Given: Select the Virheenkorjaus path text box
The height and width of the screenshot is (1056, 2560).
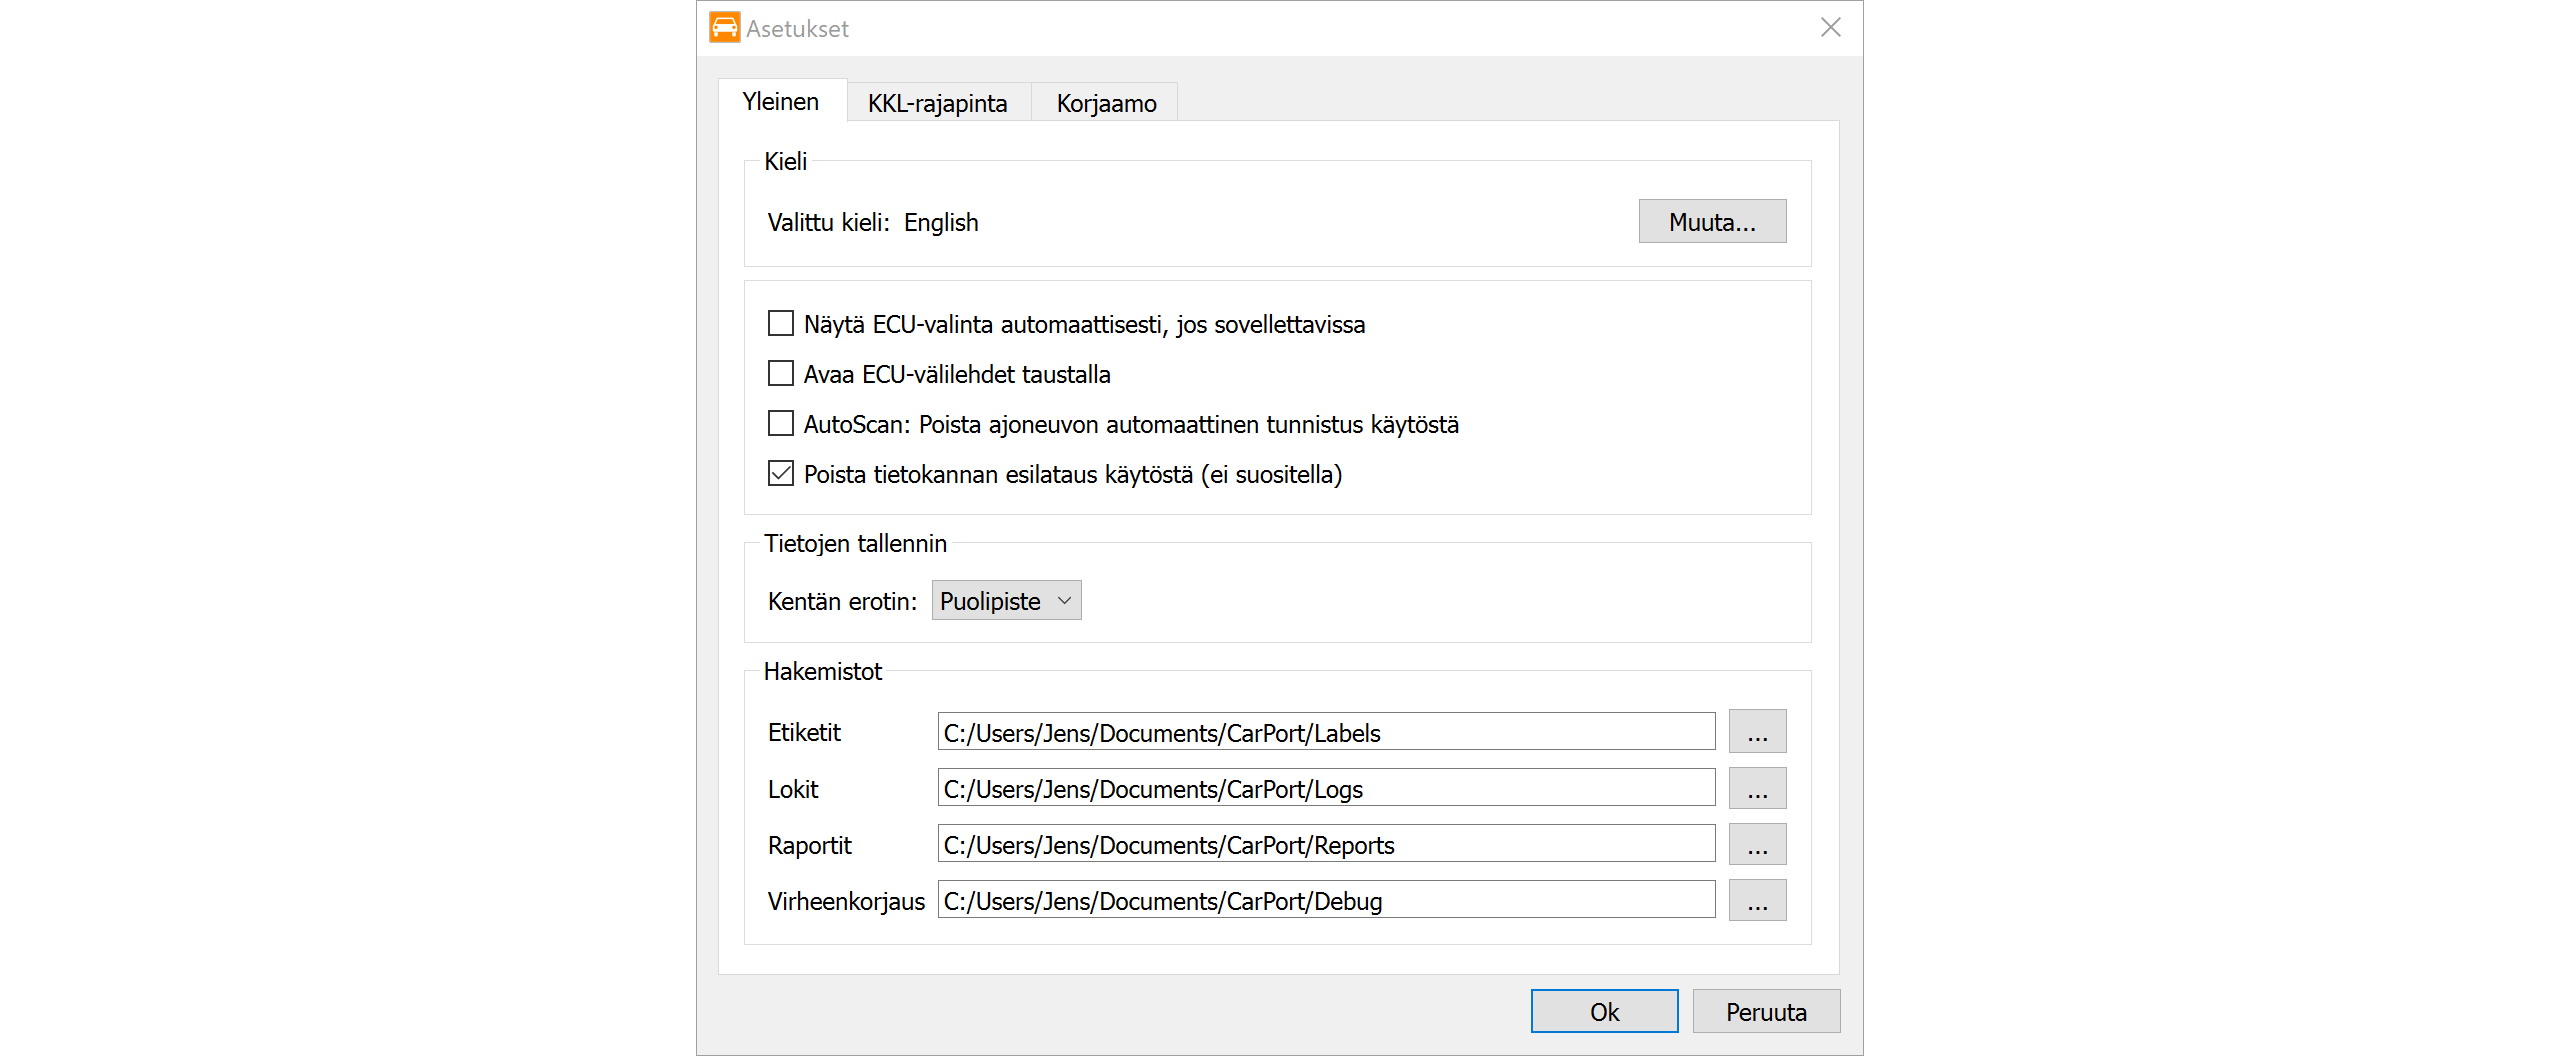Looking at the screenshot, I should click(x=1326, y=900).
